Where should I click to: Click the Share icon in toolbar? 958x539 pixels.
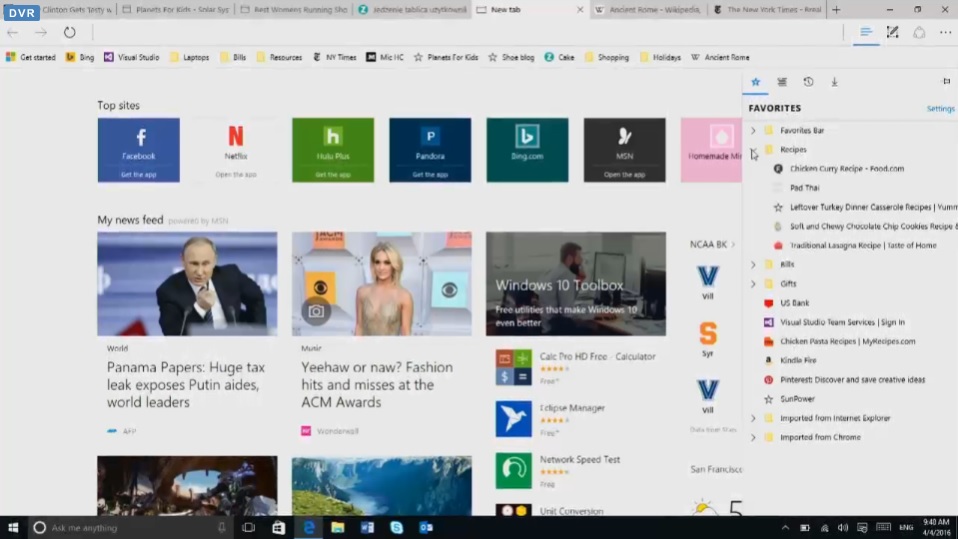[x=919, y=32]
